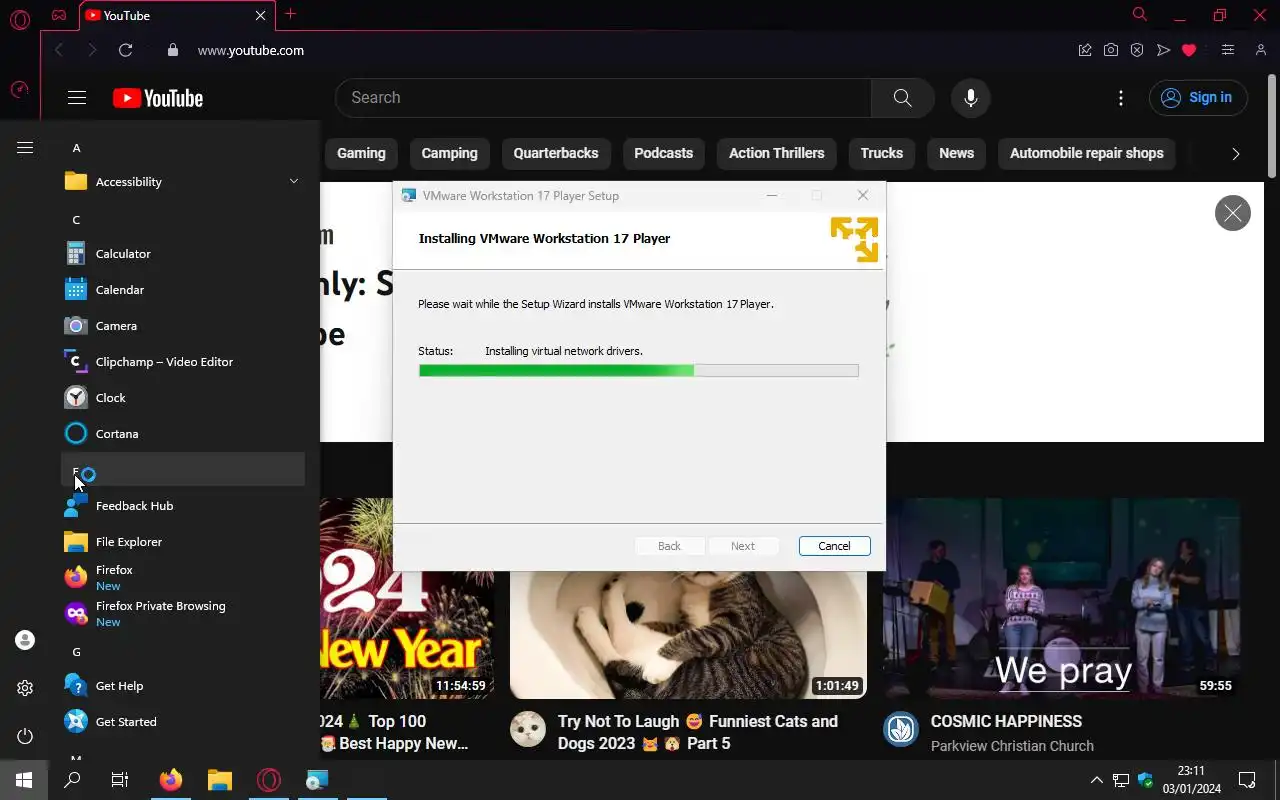Viewport: 1280px width, 800px height.
Task: Search with your voice microphone
Action: click(x=970, y=98)
